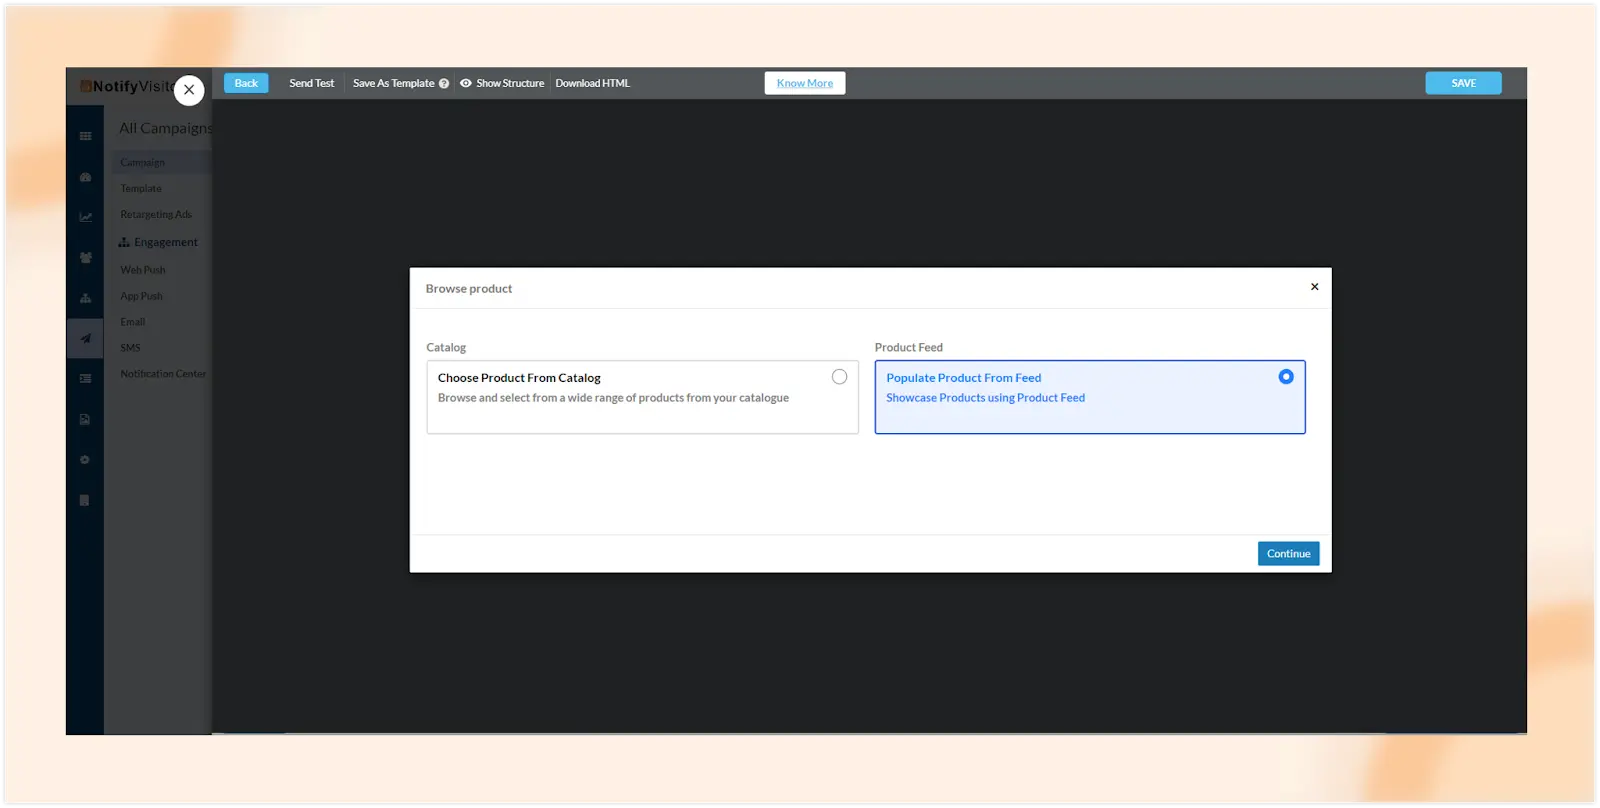The width and height of the screenshot is (1600, 808).
Task: Click the users group icon in sidebar
Action: [85, 258]
